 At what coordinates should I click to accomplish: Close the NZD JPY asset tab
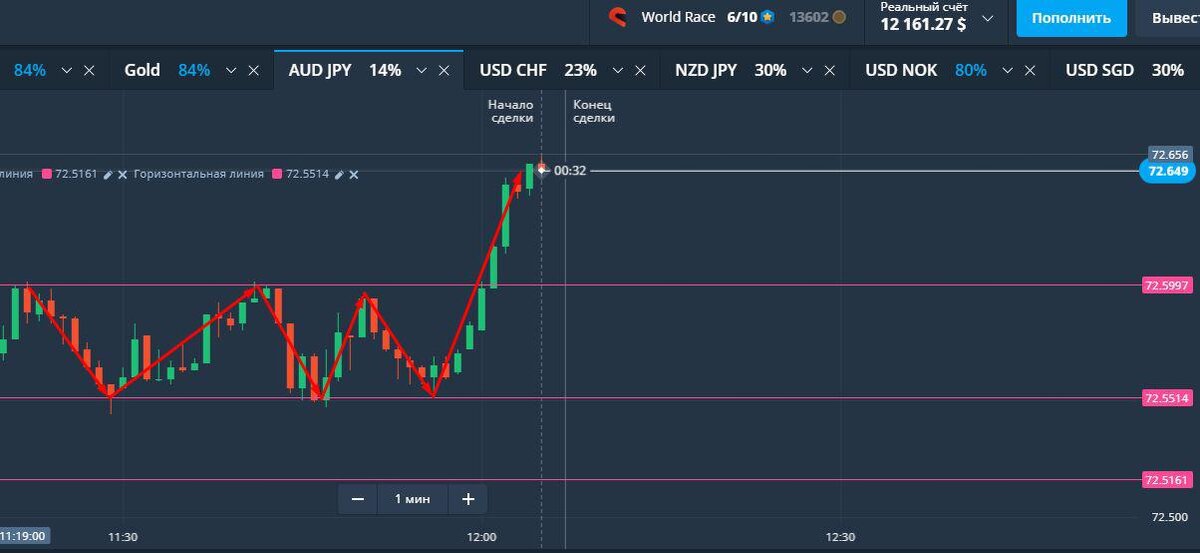pos(831,71)
